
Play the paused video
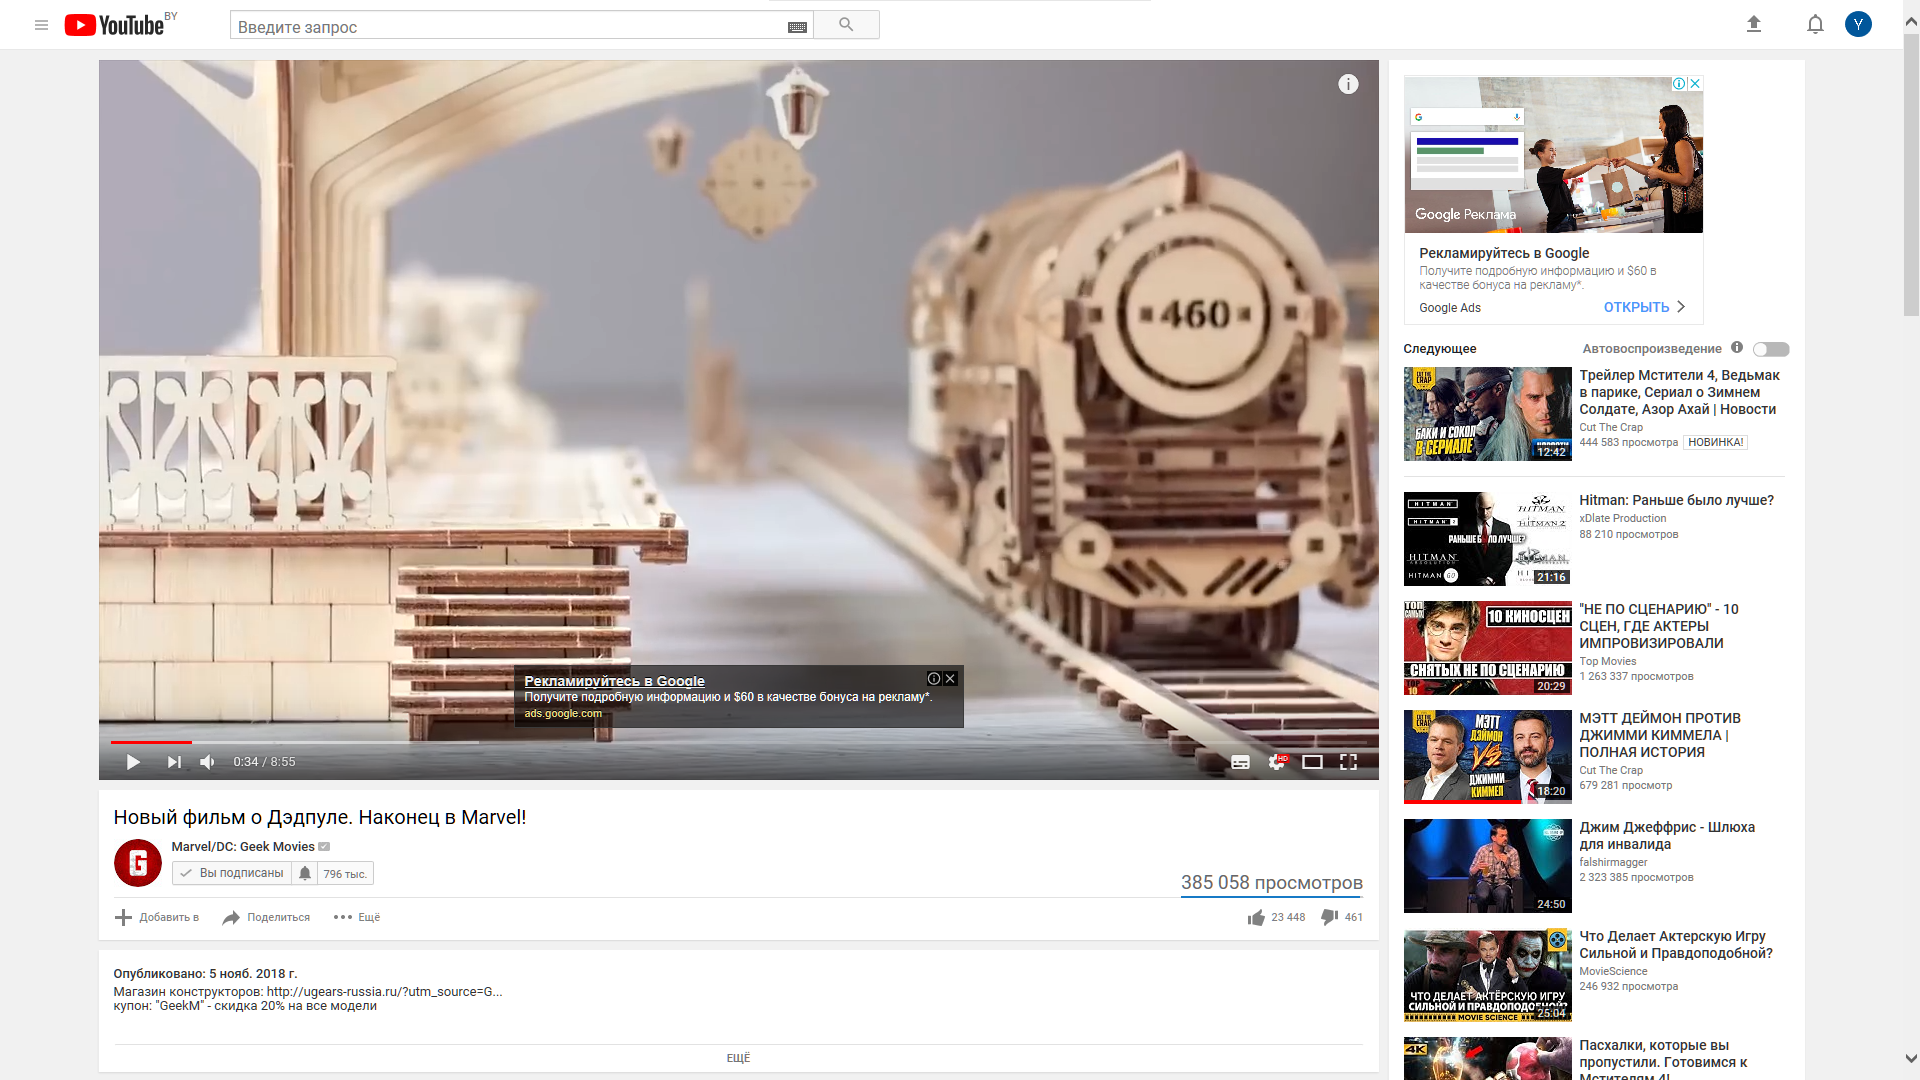[133, 762]
